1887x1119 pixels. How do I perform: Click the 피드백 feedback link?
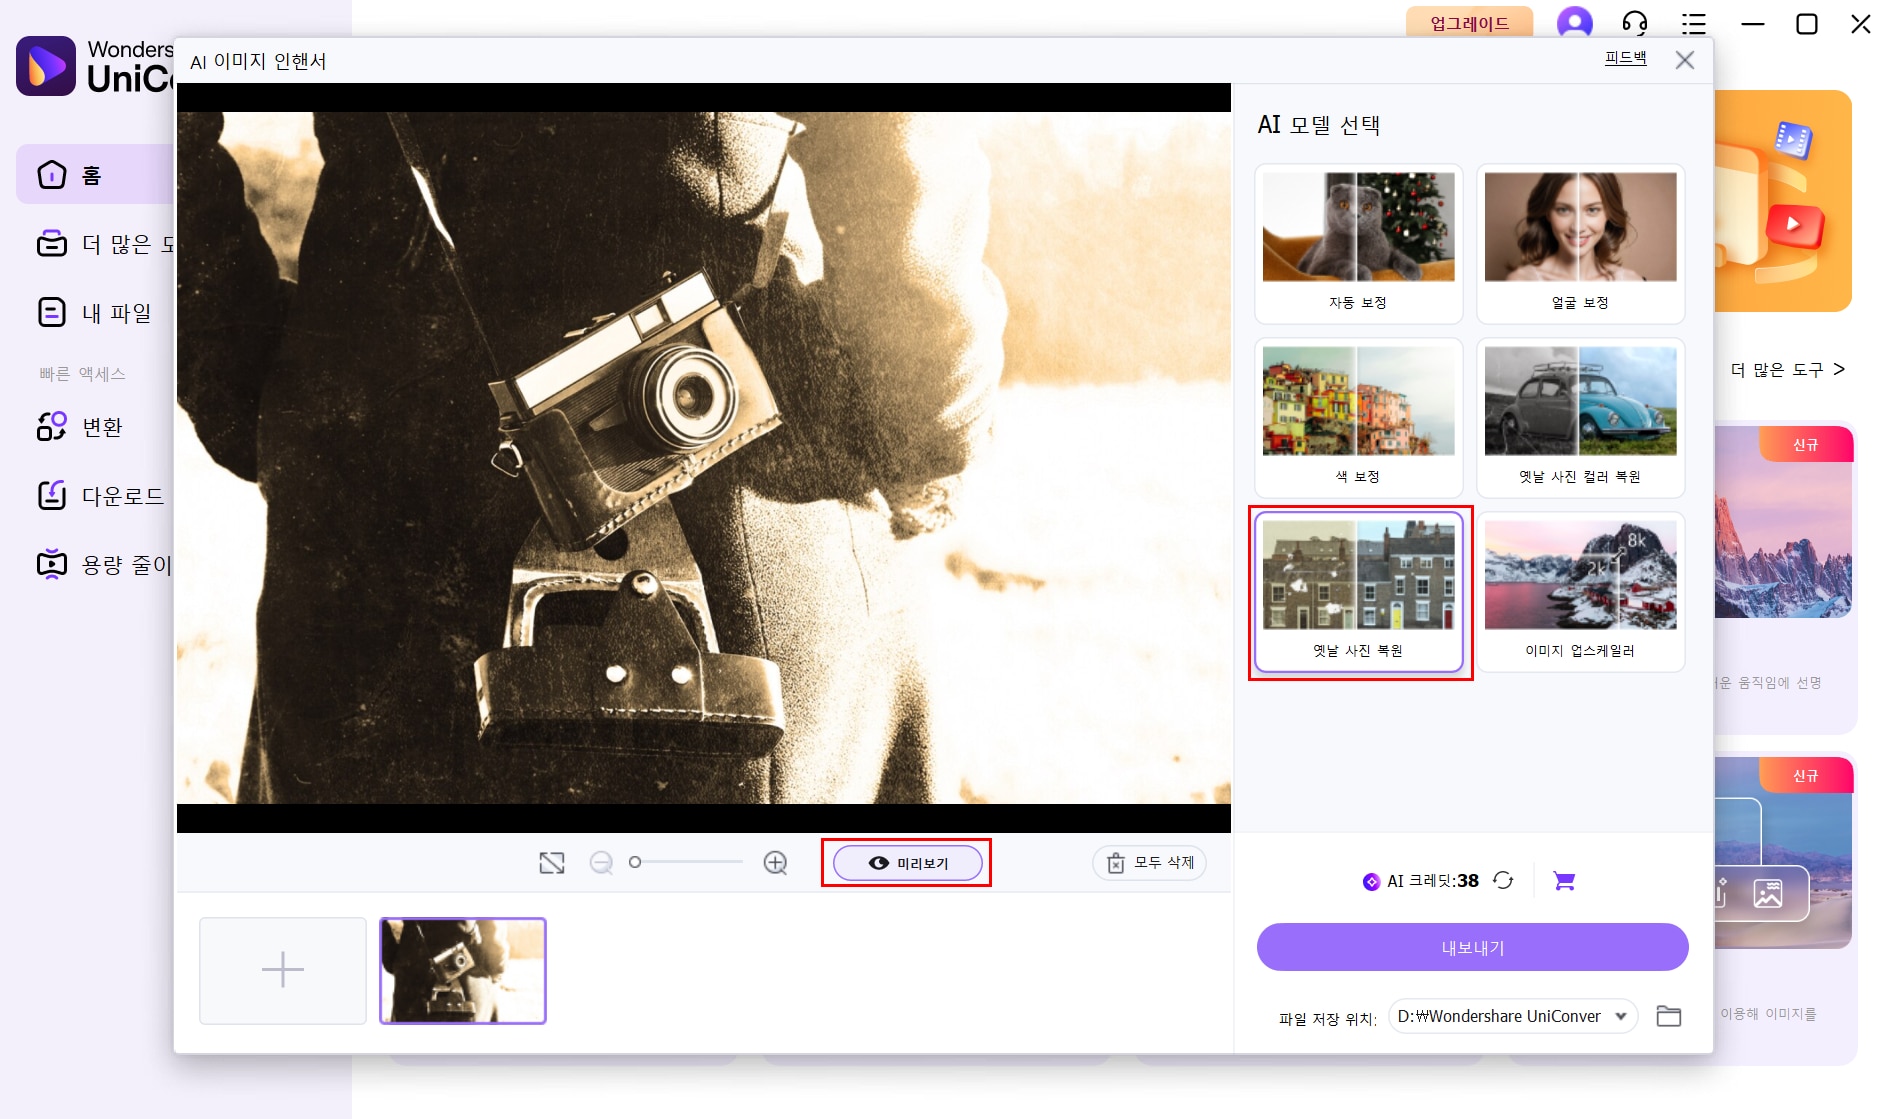1625,59
